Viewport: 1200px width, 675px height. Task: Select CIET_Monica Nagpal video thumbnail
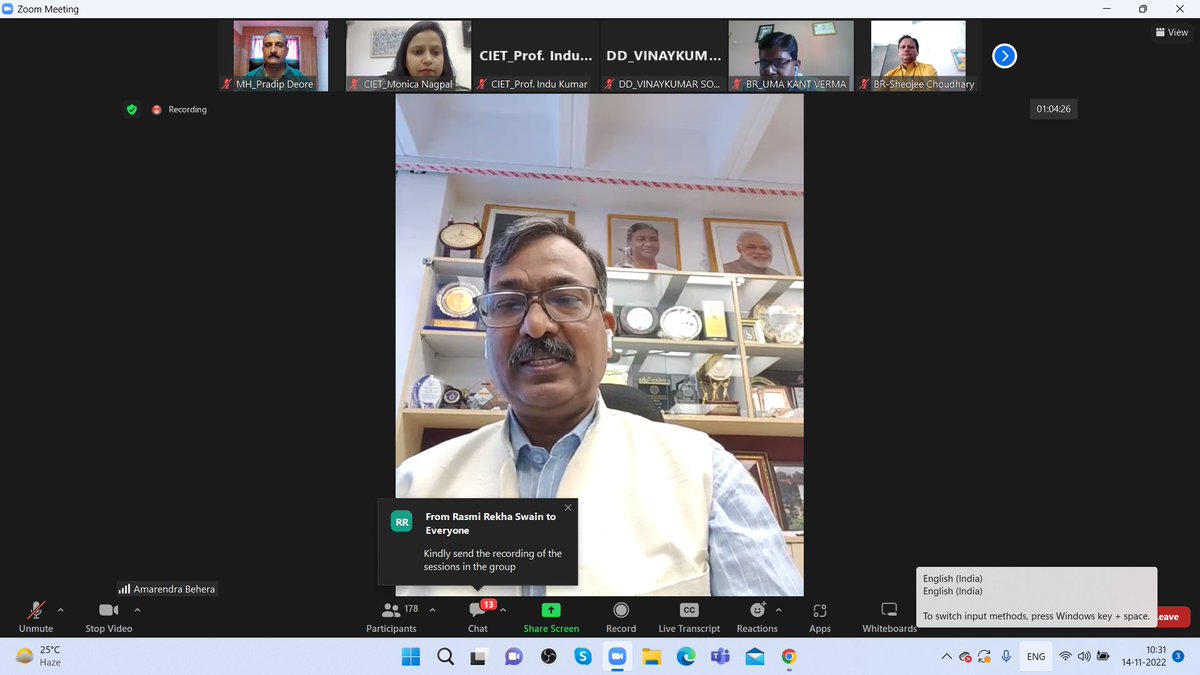(x=410, y=56)
